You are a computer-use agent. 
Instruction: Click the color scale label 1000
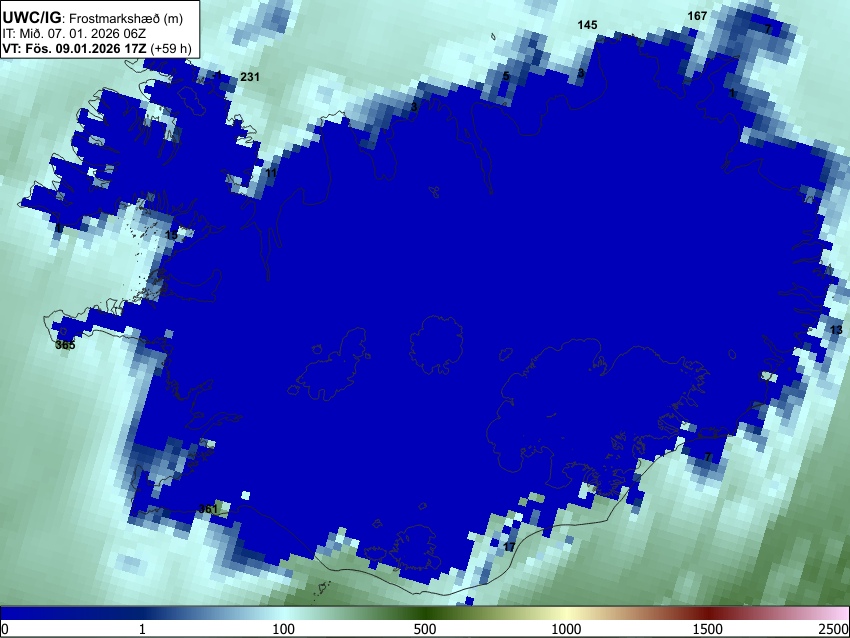tap(566, 629)
